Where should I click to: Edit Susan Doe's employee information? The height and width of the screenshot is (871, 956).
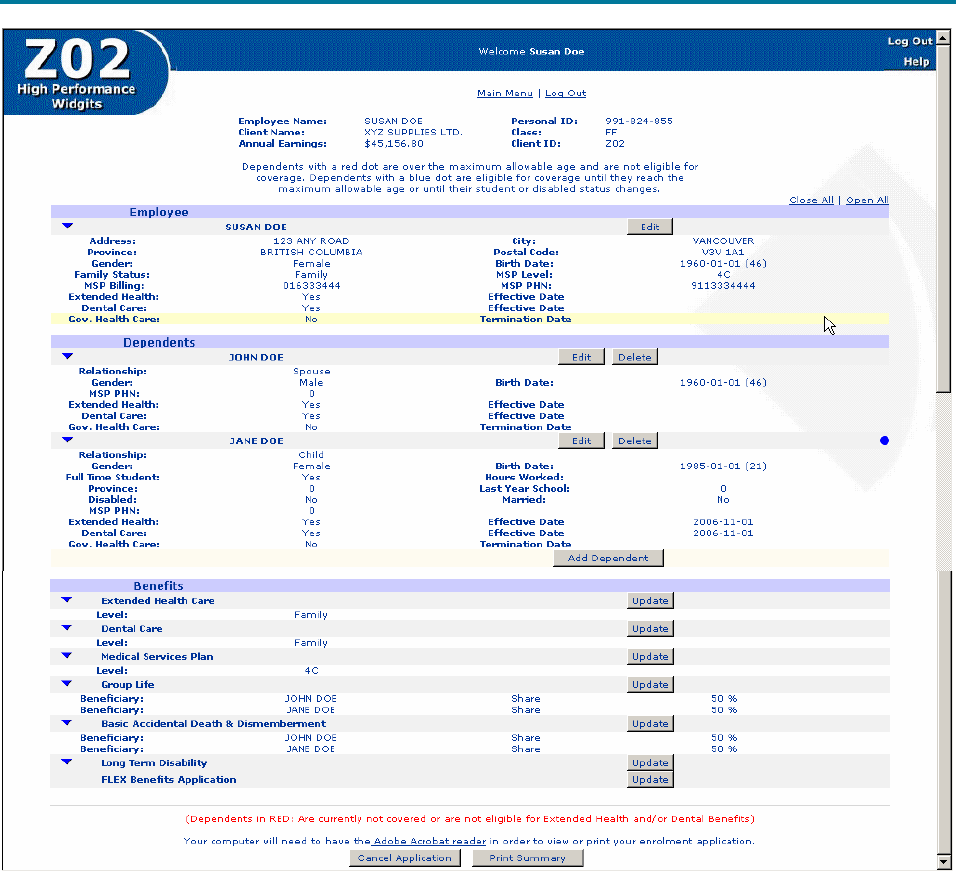click(x=650, y=227)
